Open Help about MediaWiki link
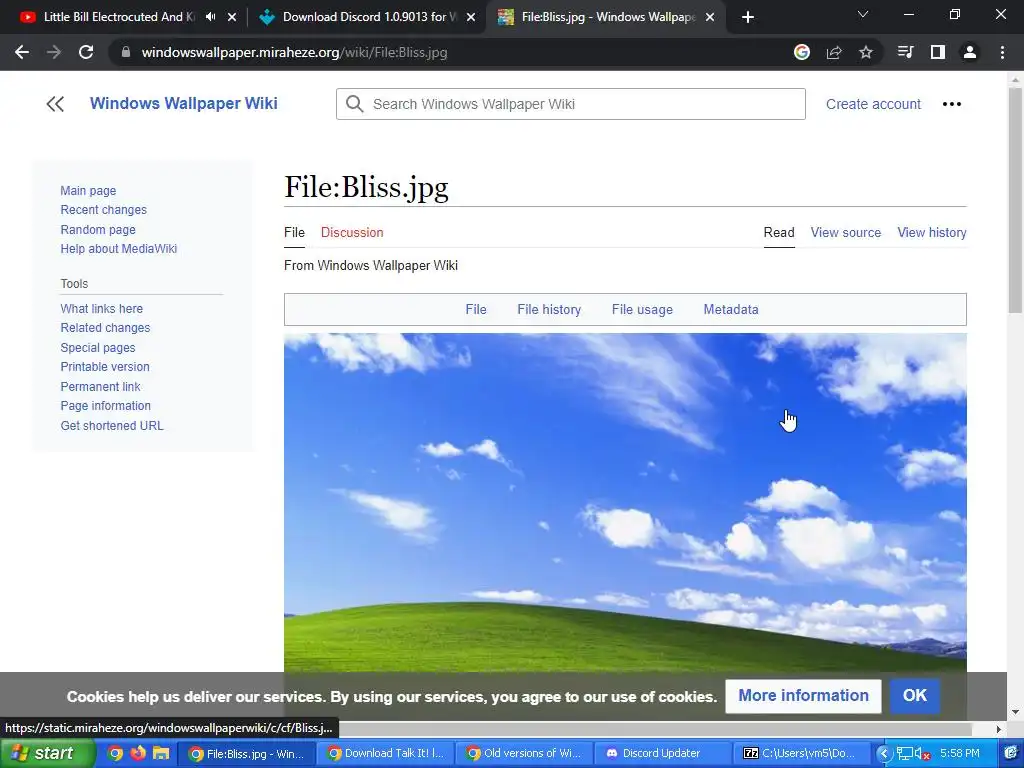Viewport: 1024px width, 768px height. coord(118,249)
